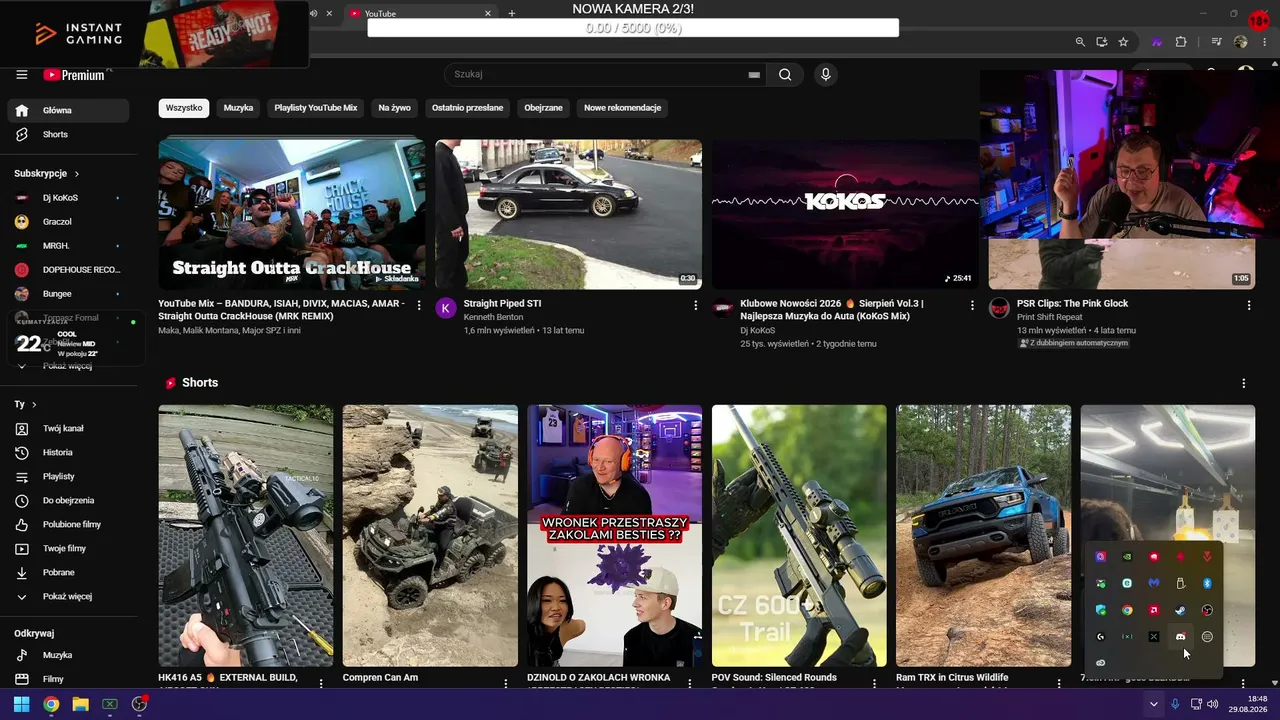Open Twój kanał in sidebar
The height and width of the screenshot is (720, 1280).
68,428
